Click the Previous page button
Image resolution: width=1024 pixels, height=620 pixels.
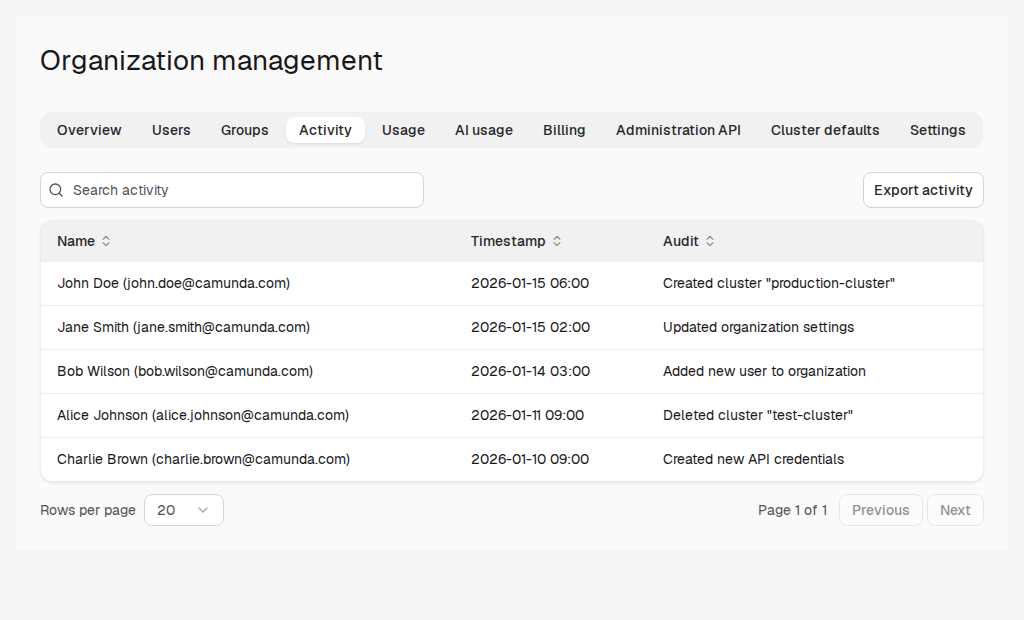pyautogui.click(x=880, y=510)
